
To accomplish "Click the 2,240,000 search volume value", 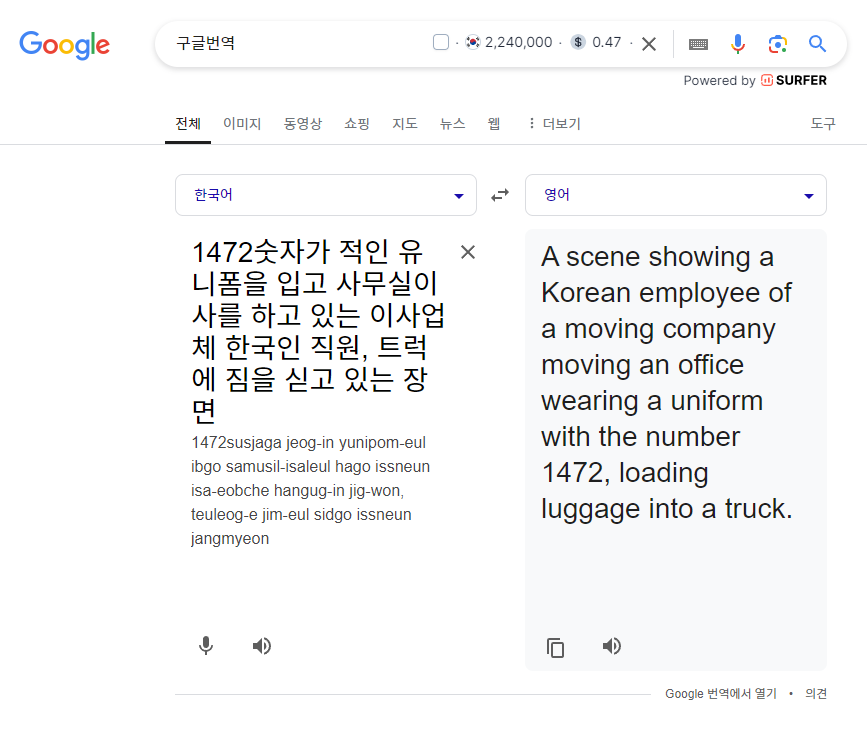I will click(x=519, y=42).
